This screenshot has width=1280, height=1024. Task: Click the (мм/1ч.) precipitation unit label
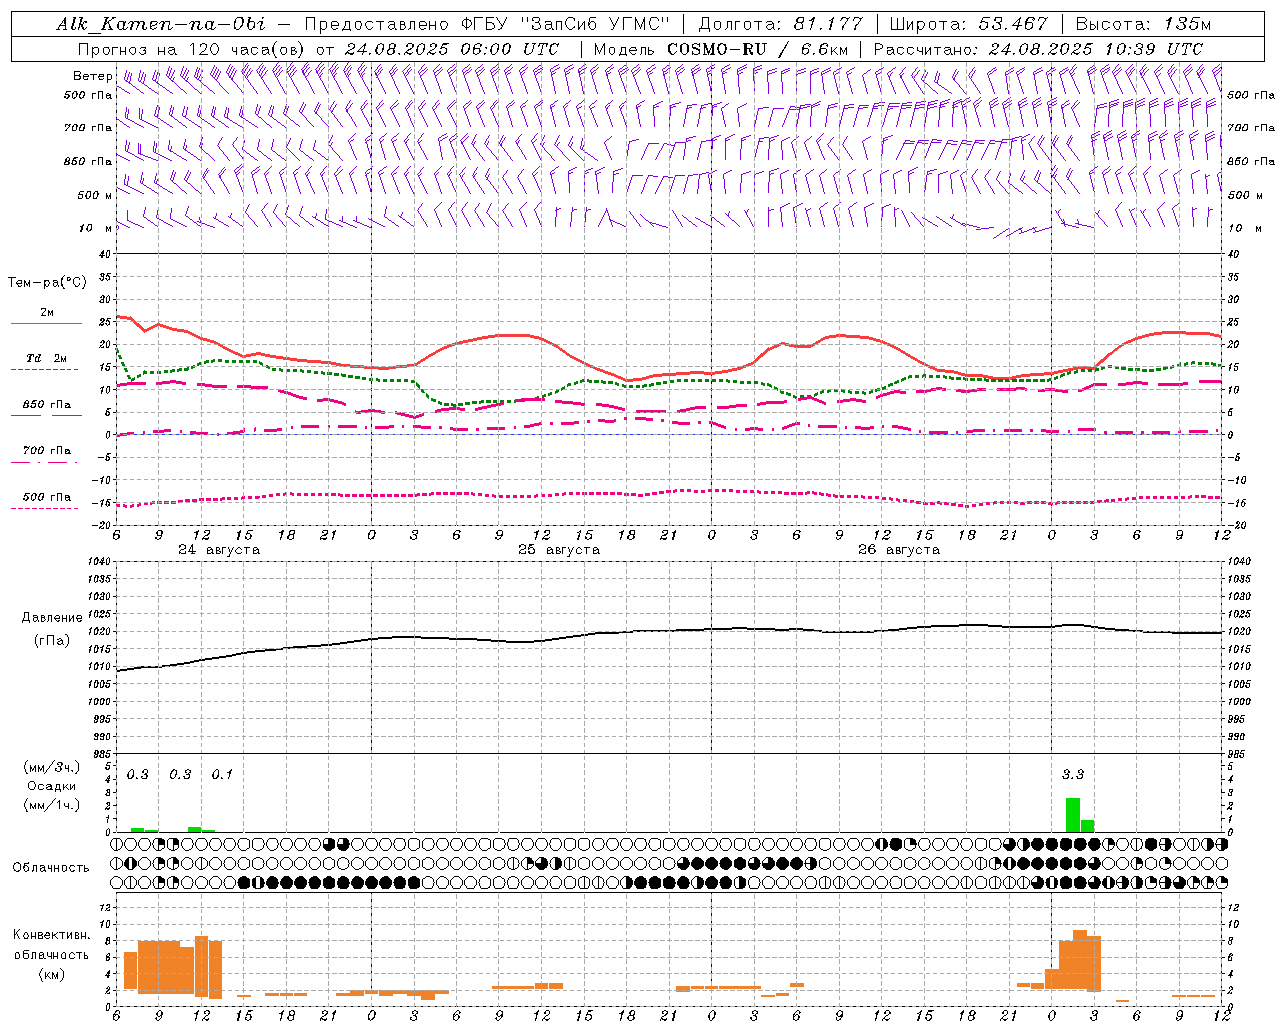(x=51, y=805)
